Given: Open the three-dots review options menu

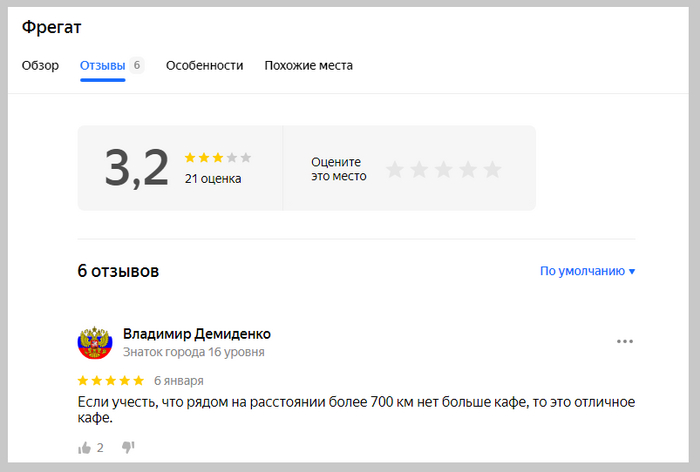Looking at the screenshot, I should click(625, 342).
